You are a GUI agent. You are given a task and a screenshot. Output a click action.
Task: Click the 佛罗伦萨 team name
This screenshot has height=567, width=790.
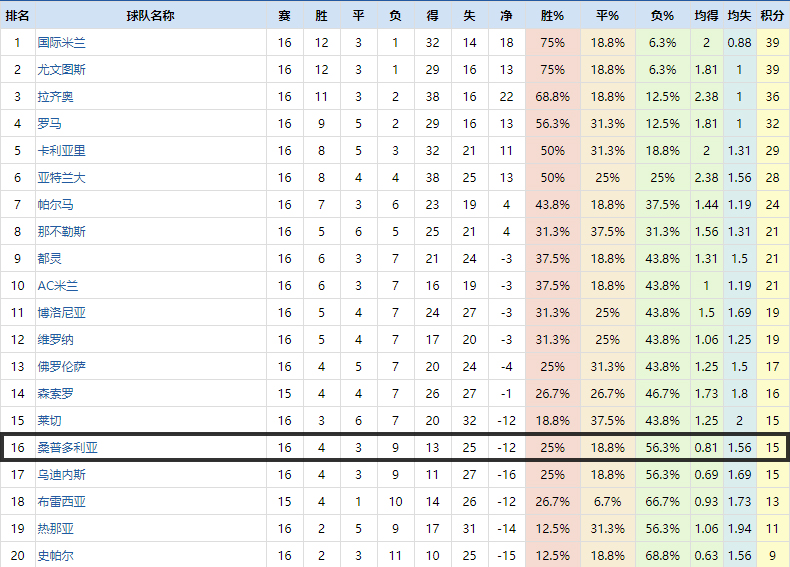pyautogui.click(x=61, y=366)
